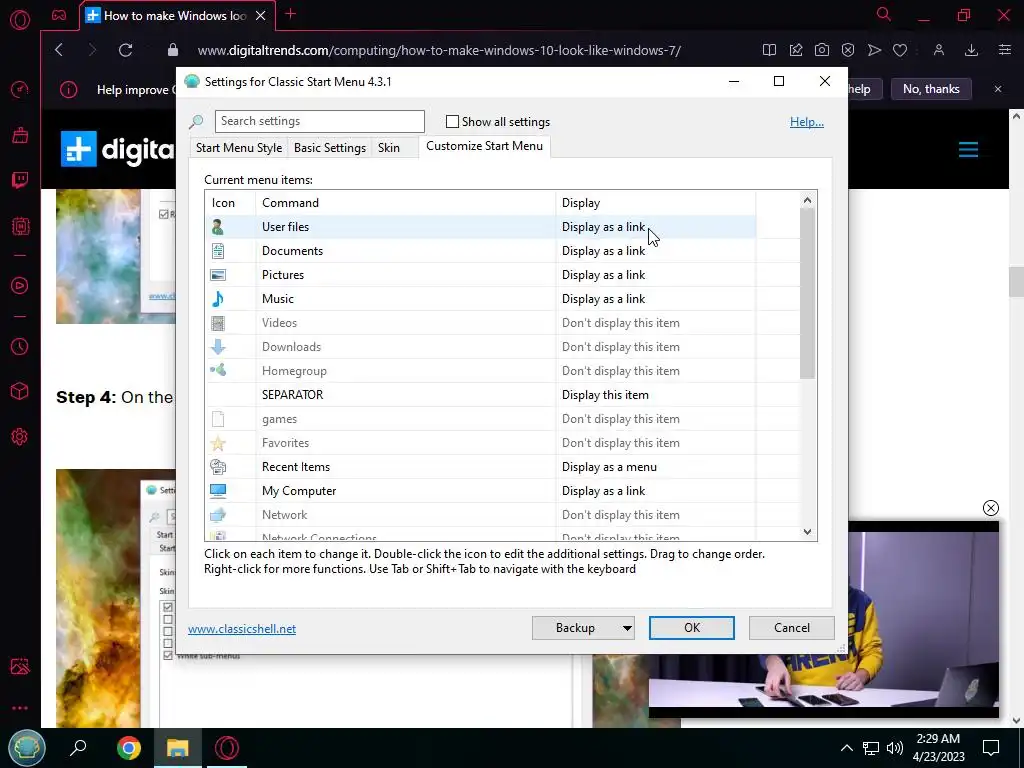Click No, thanks button in browser
The width and height of the screenshot is (1024, 768).
tap(931, 89)
